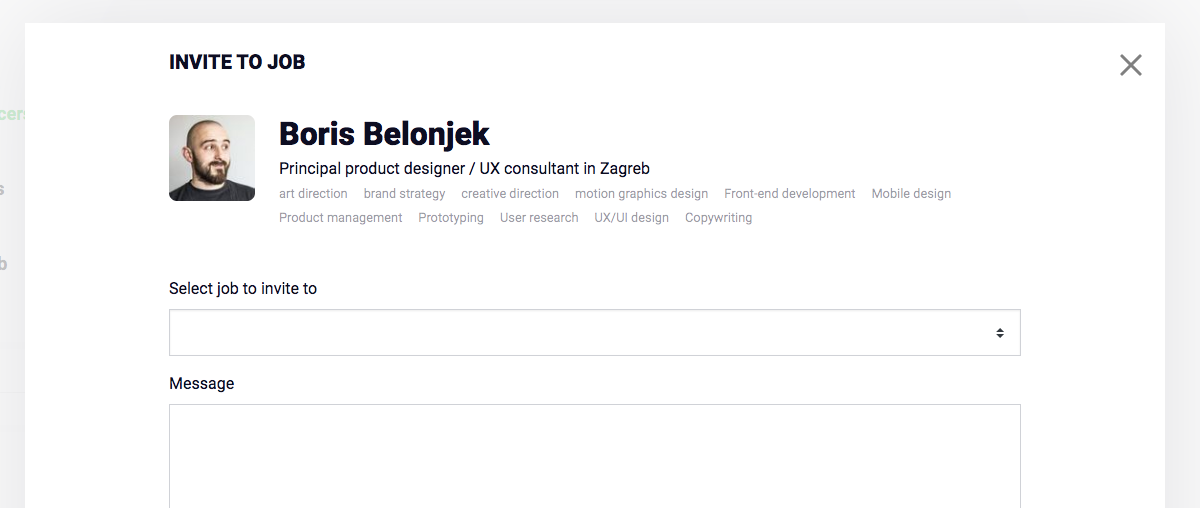
Task: Click the Principal product designer subtitle
Action: coord(464,169)
